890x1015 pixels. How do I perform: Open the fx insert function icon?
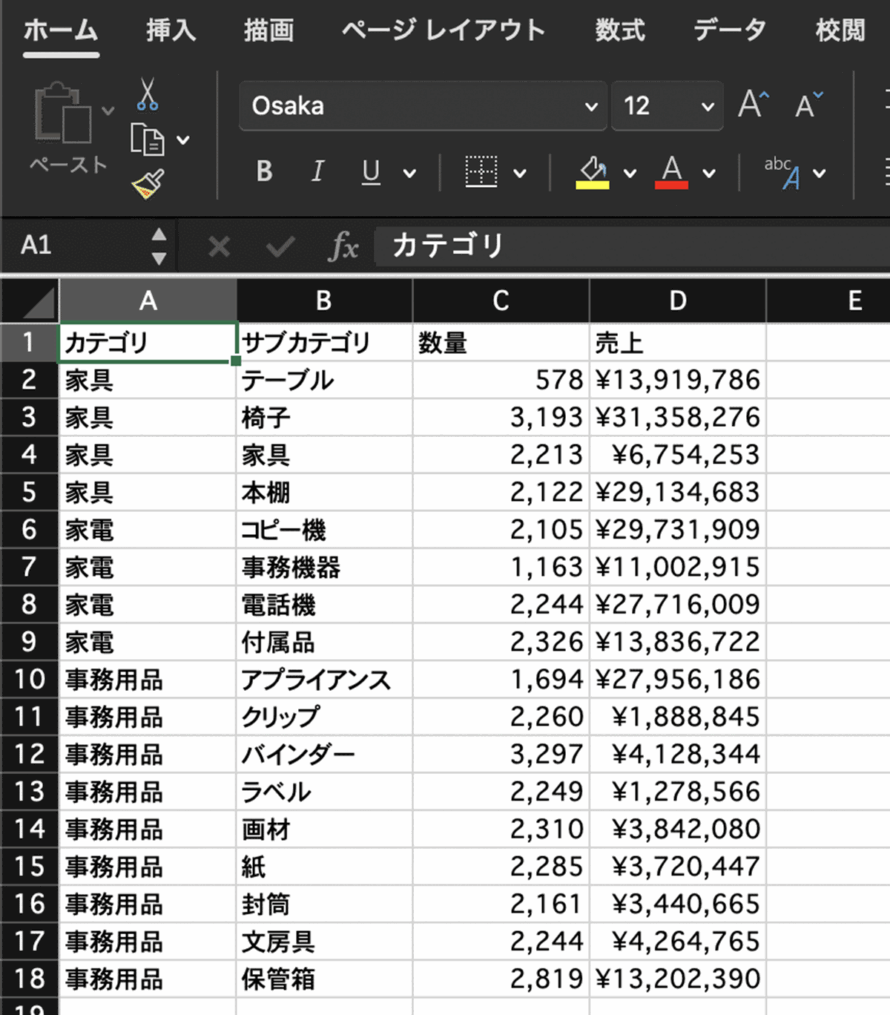click(x=344, y=247)
